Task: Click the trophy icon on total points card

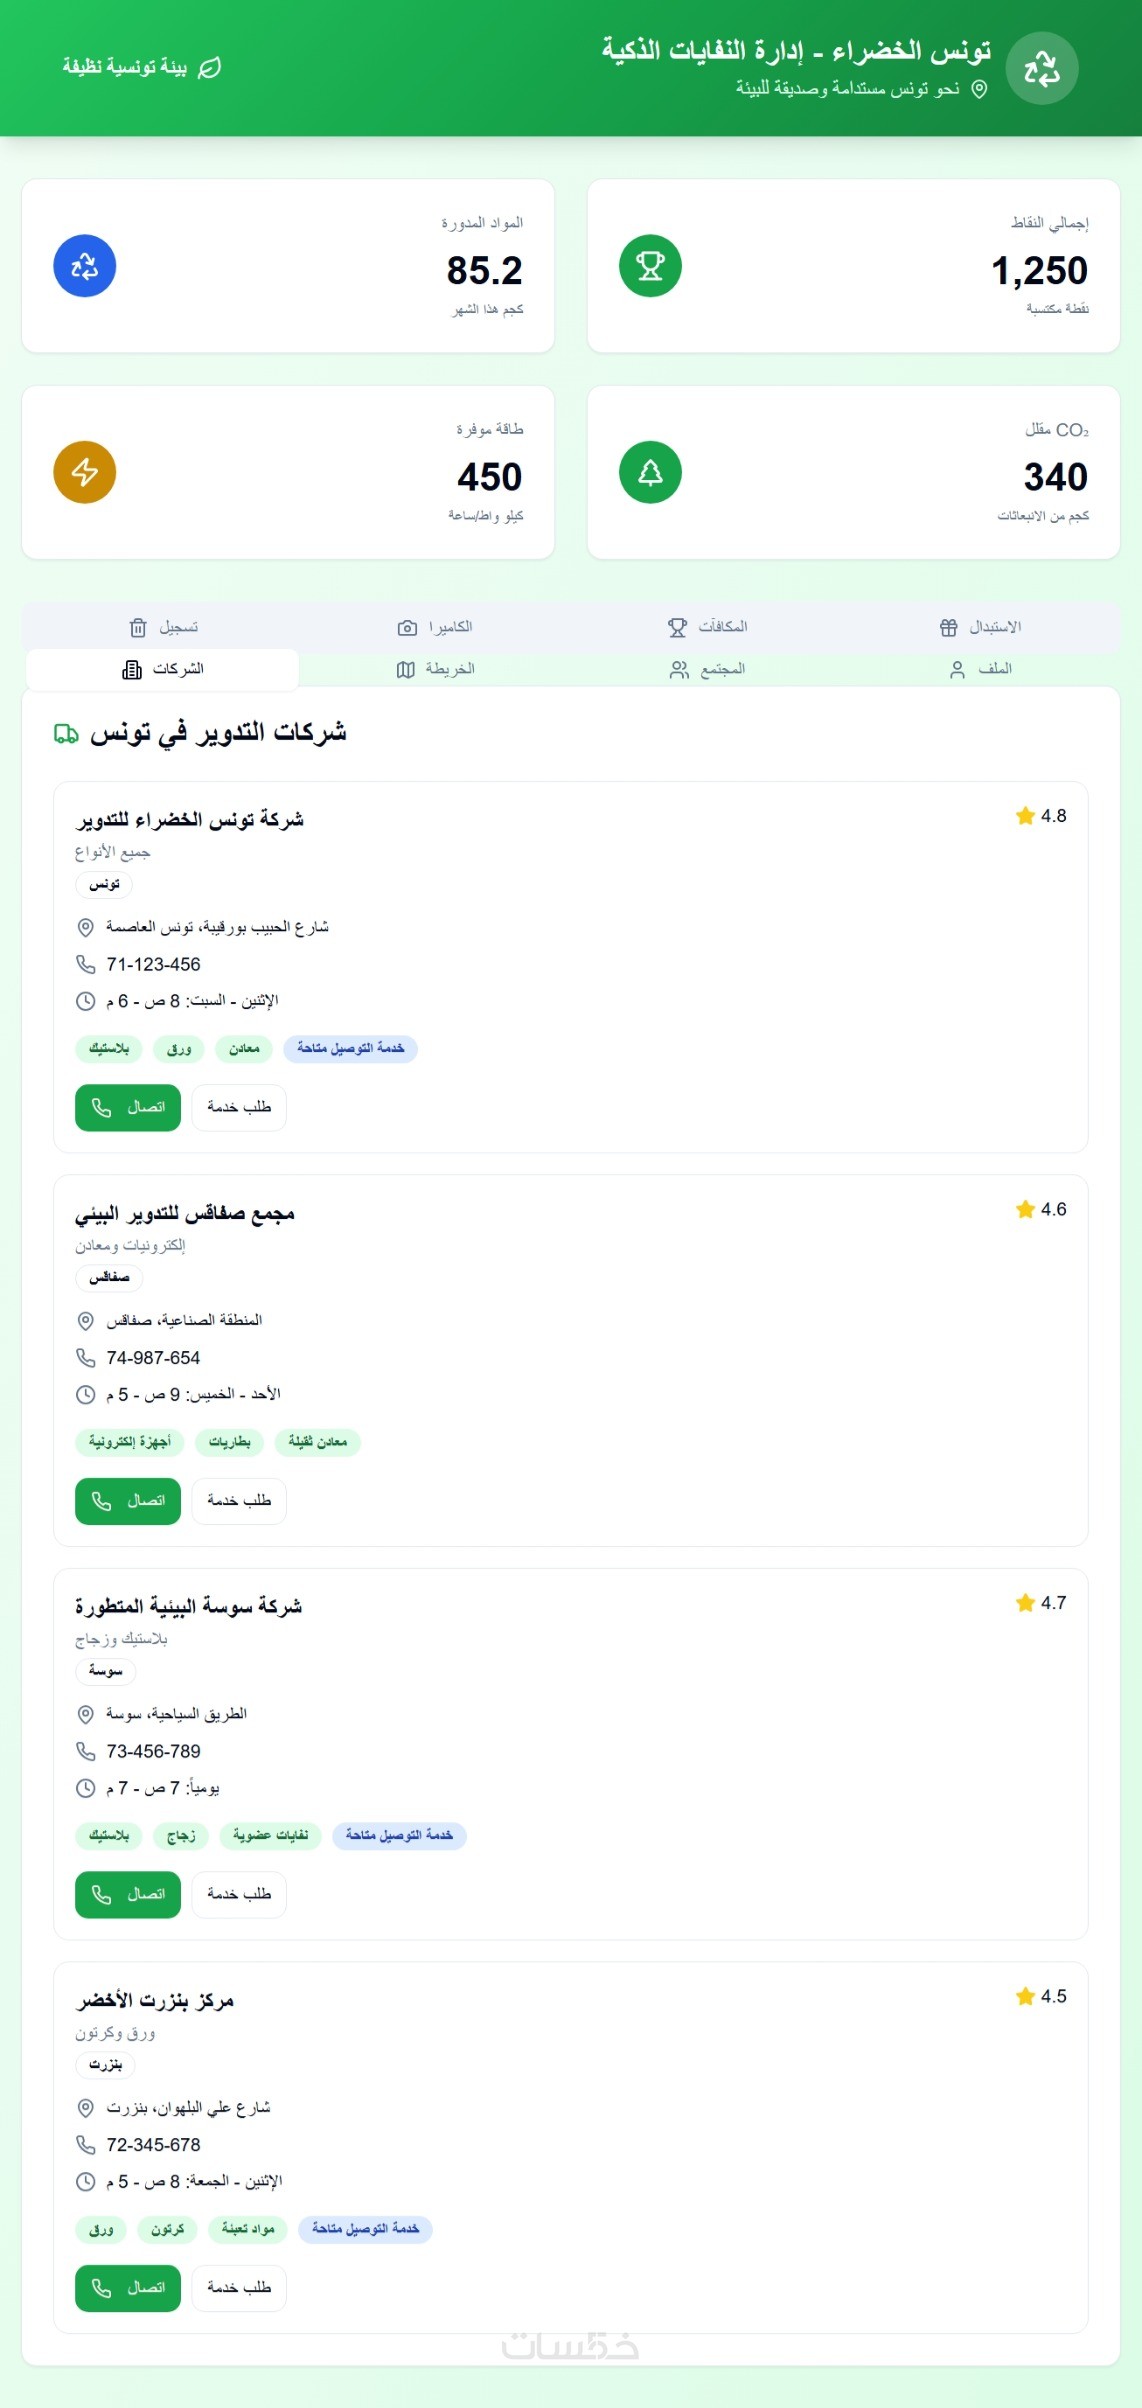Action: coord(650,266)
